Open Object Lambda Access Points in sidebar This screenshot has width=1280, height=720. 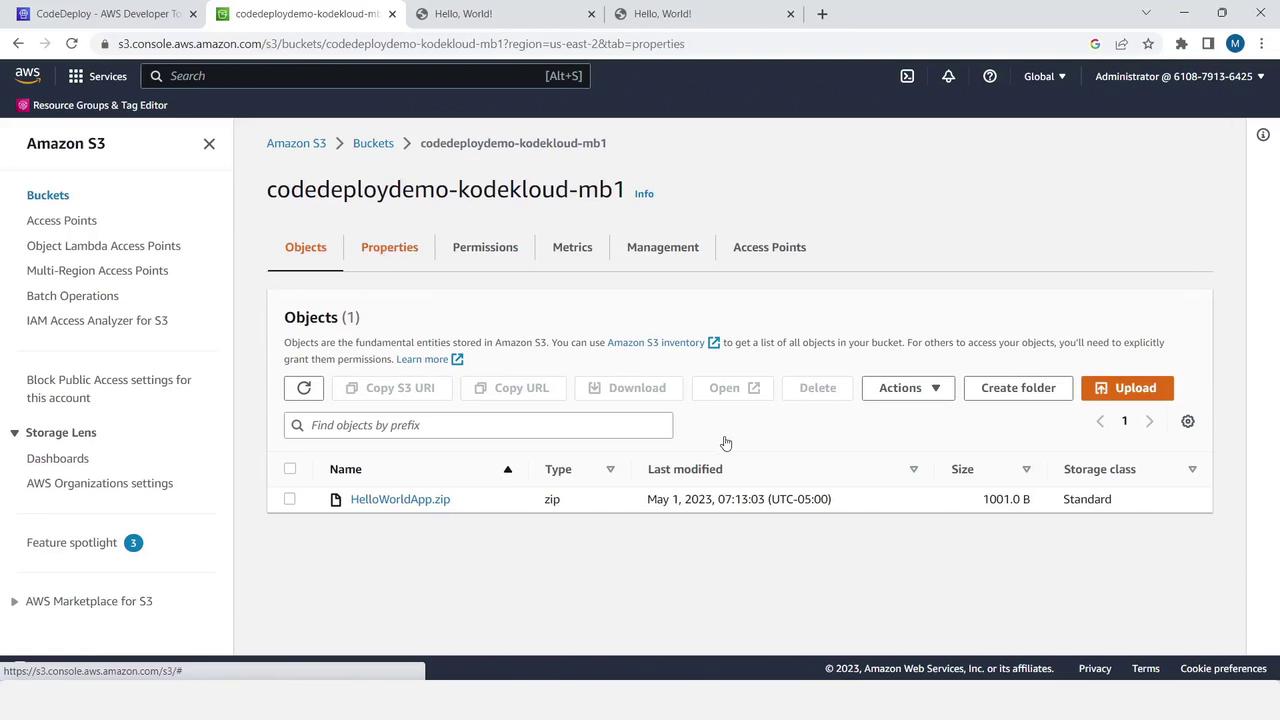pyautogui.click(x=104, y=246)
